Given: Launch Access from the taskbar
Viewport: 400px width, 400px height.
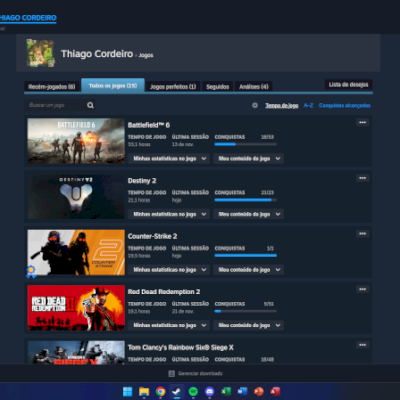Looking at the screenshot, I should (x=275, y=391).
